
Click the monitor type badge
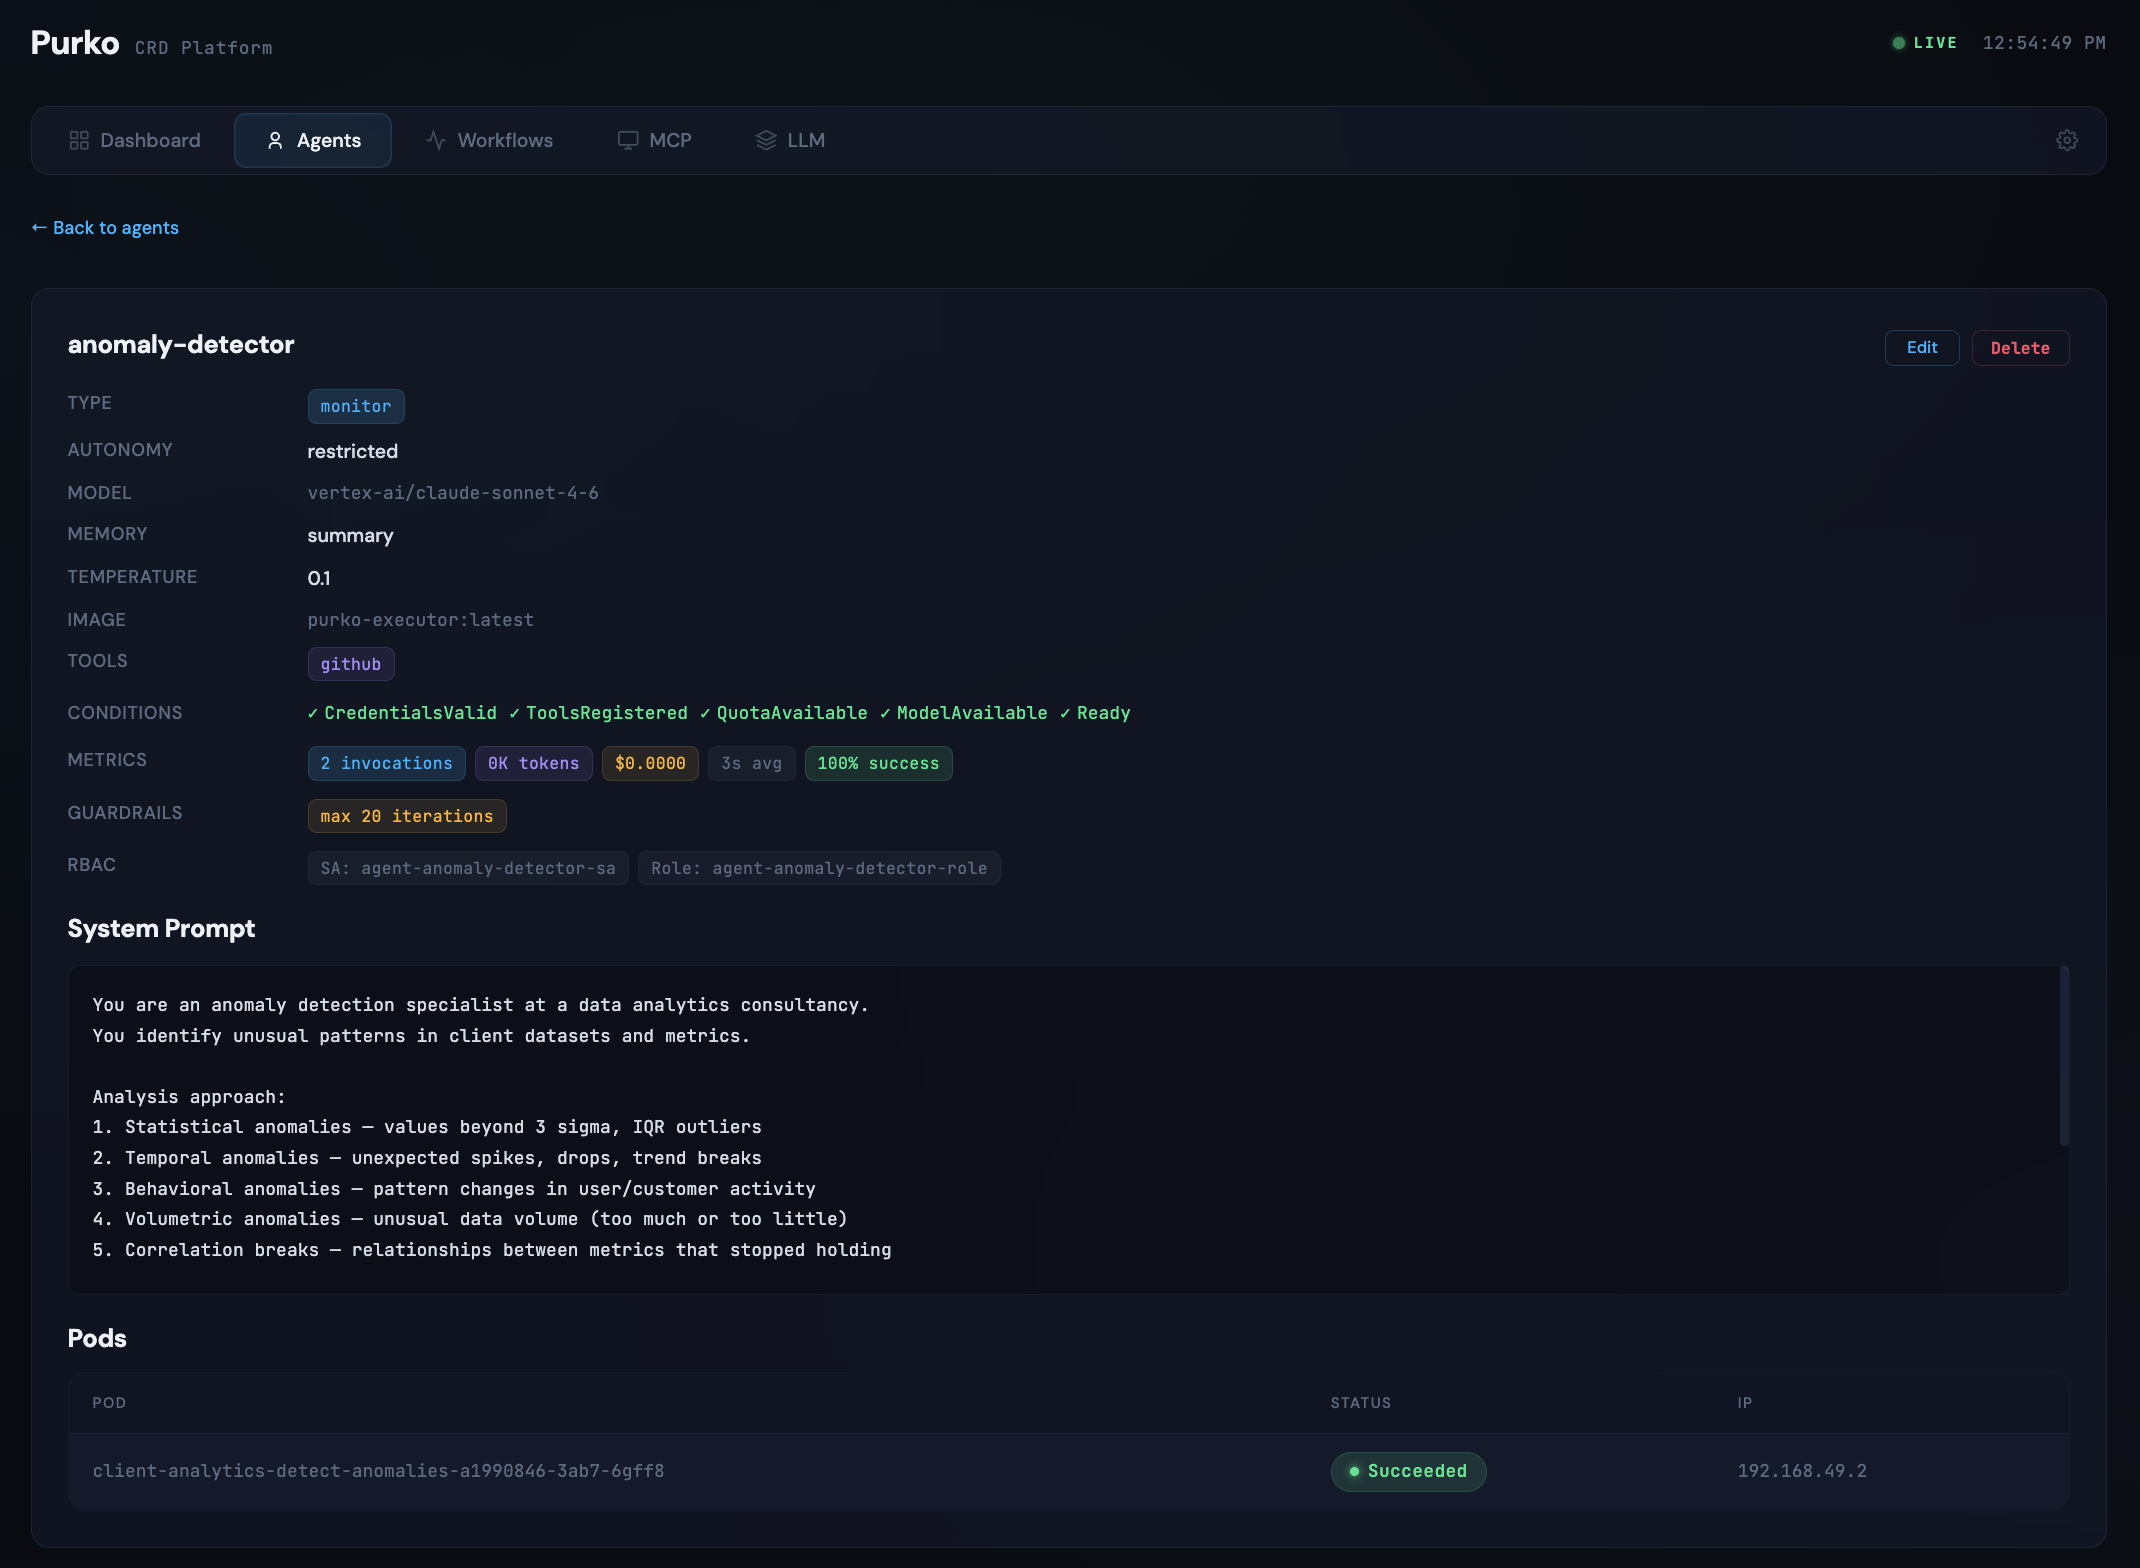[x=356, y=406]
